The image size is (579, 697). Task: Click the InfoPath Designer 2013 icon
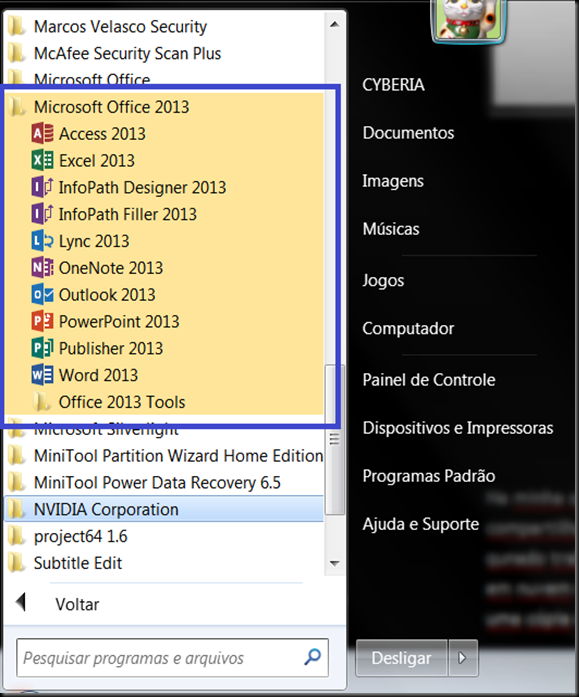(x=43, y=187)
